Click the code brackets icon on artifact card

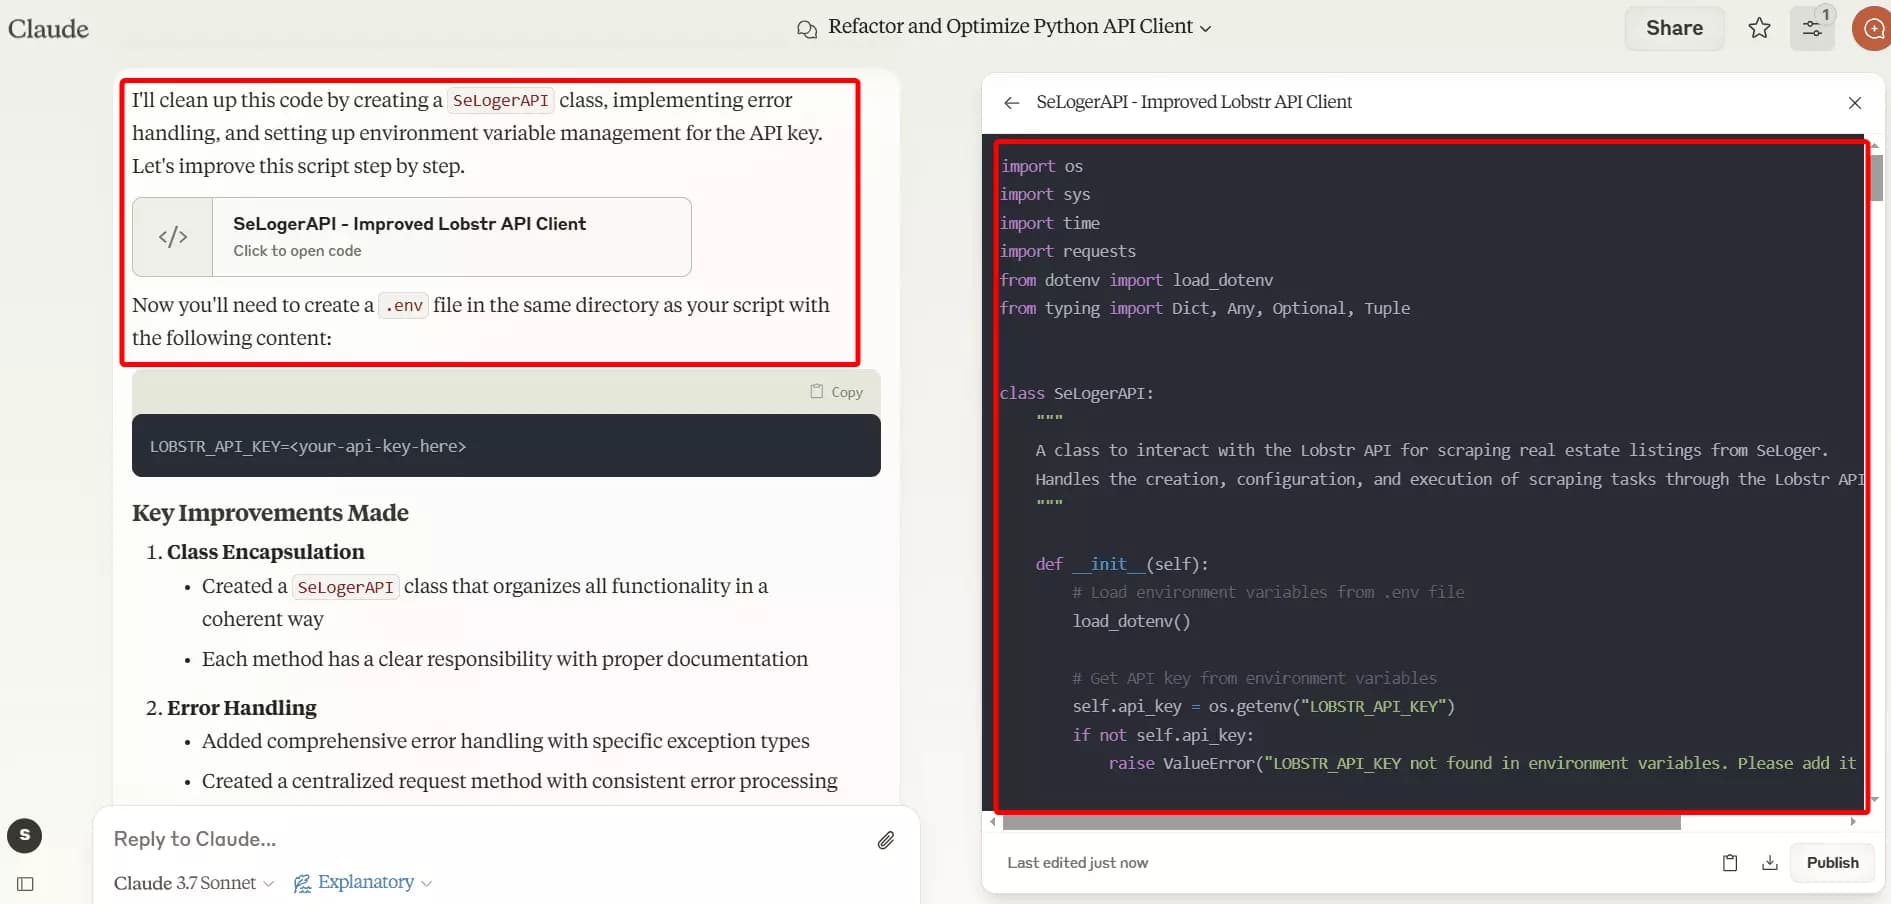(173, 237)
